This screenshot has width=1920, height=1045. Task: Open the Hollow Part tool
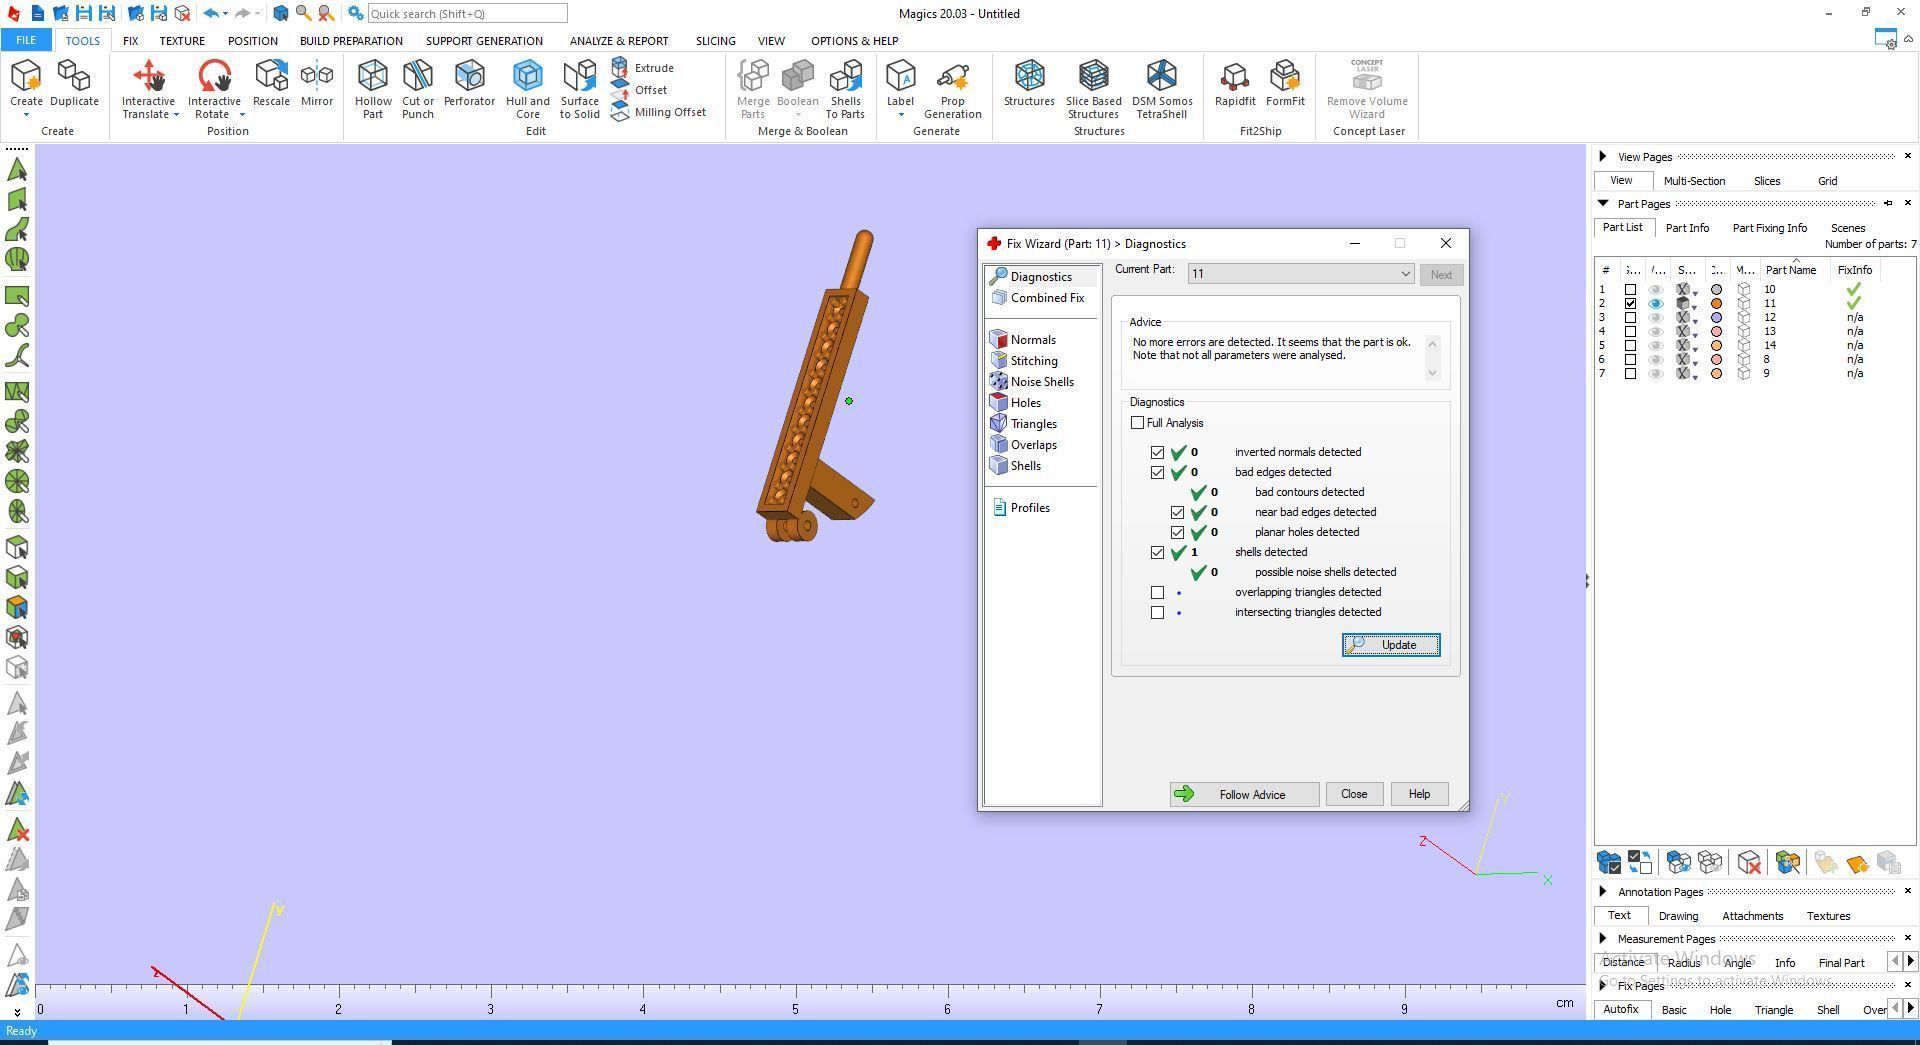[373, 89]
